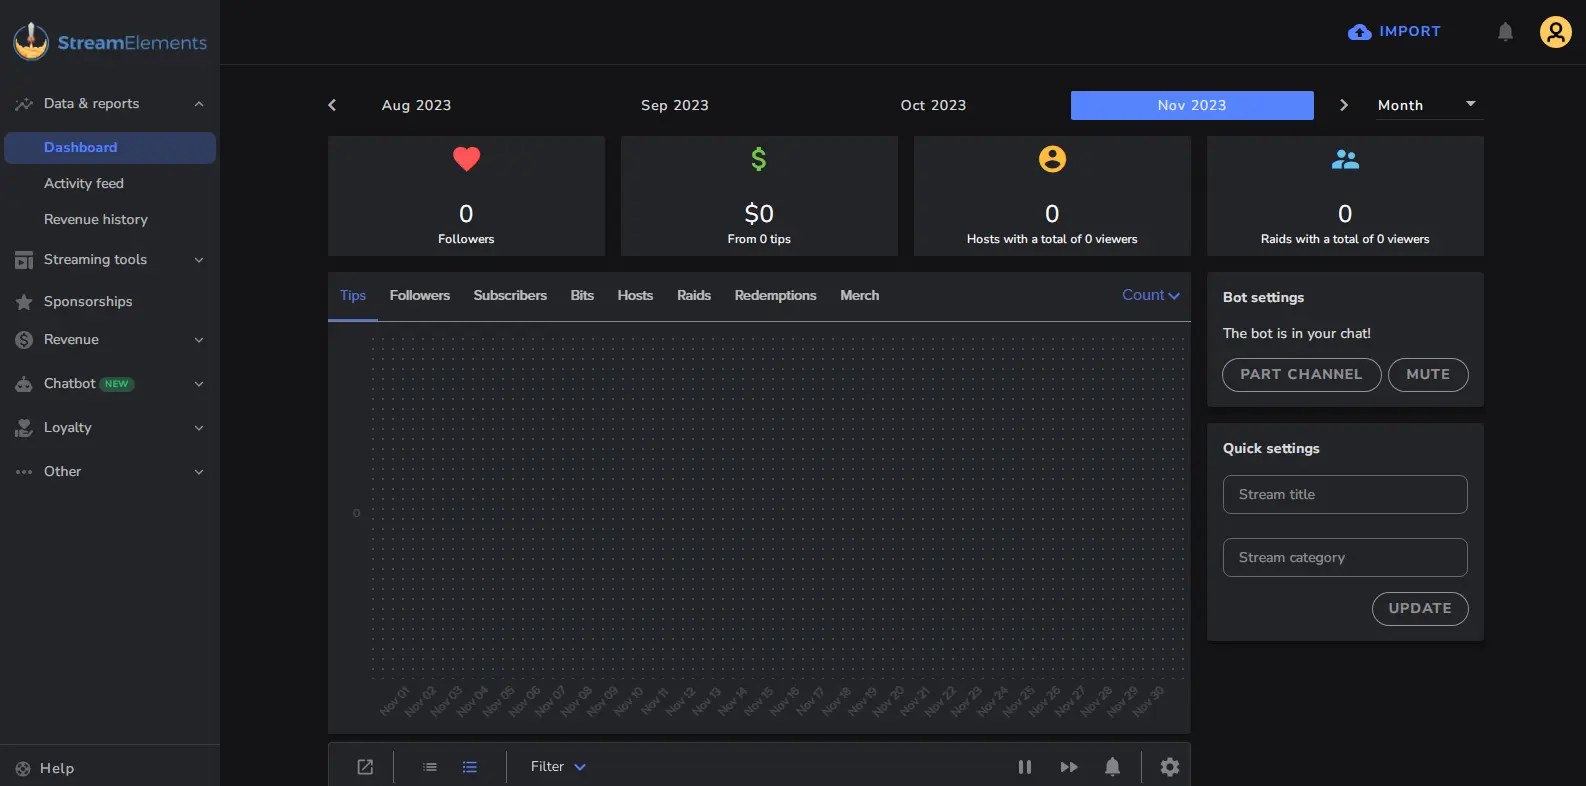Screen dimensions: 1586x786
Task: Expand the Streaming tools section
Action: [199, 260]
